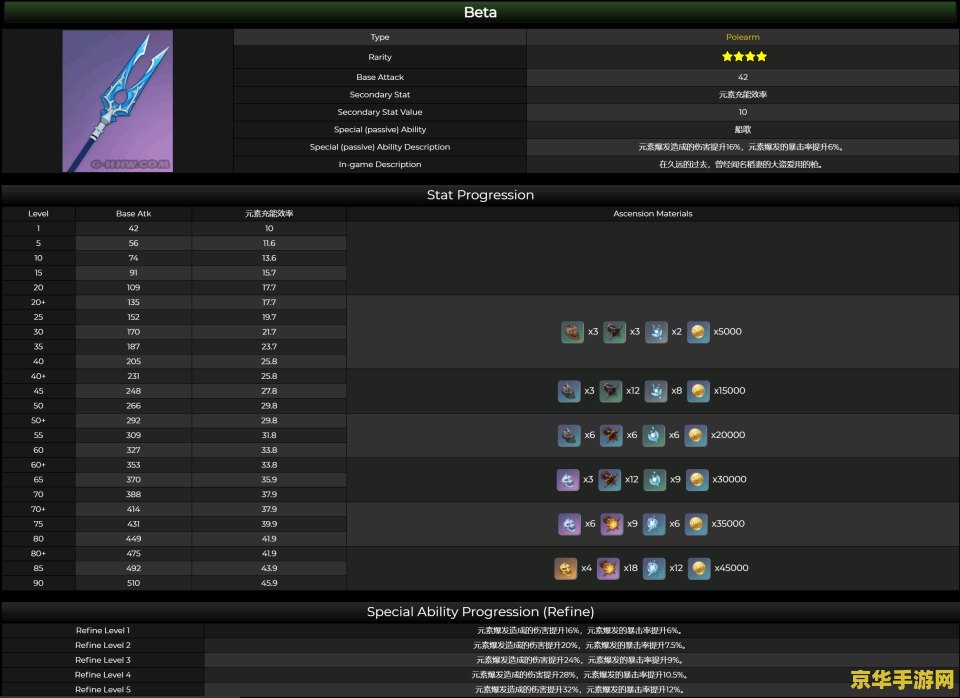Viewport: 960px width, 698px height.
Task: Click the Mora coin icon beside x45000
Action: click(x=698, y=568)
